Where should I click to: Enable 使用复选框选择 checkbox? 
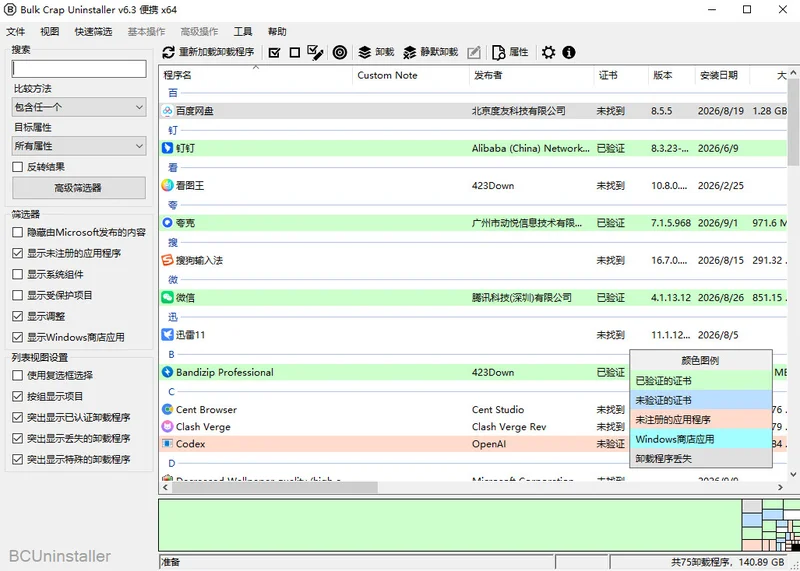click(x=17, y=375)
